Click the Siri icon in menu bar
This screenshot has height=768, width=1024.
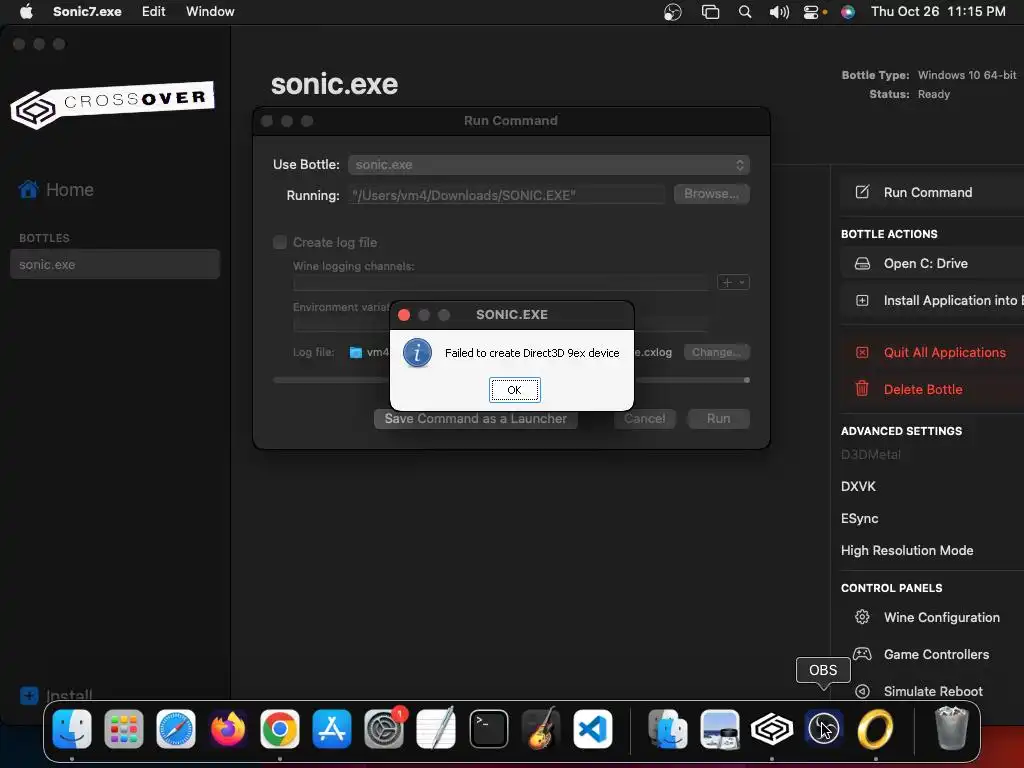tap(848, 12)
